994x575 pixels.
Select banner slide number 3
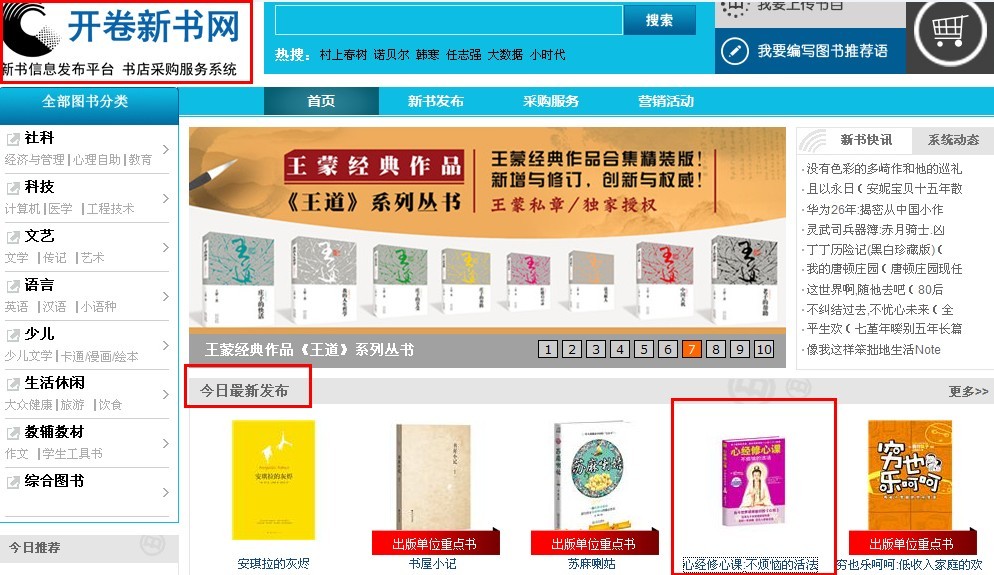click(596, 349)
